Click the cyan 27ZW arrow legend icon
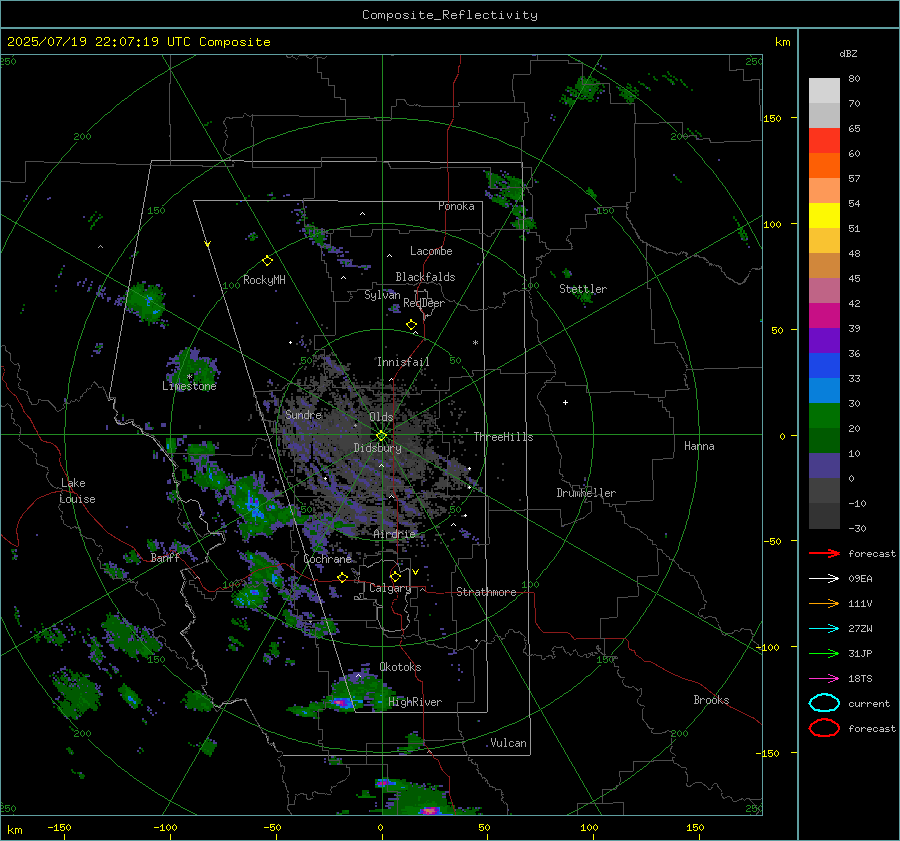Screen dimensions: 900x841 pyautogui.click(x=824, y=629)
